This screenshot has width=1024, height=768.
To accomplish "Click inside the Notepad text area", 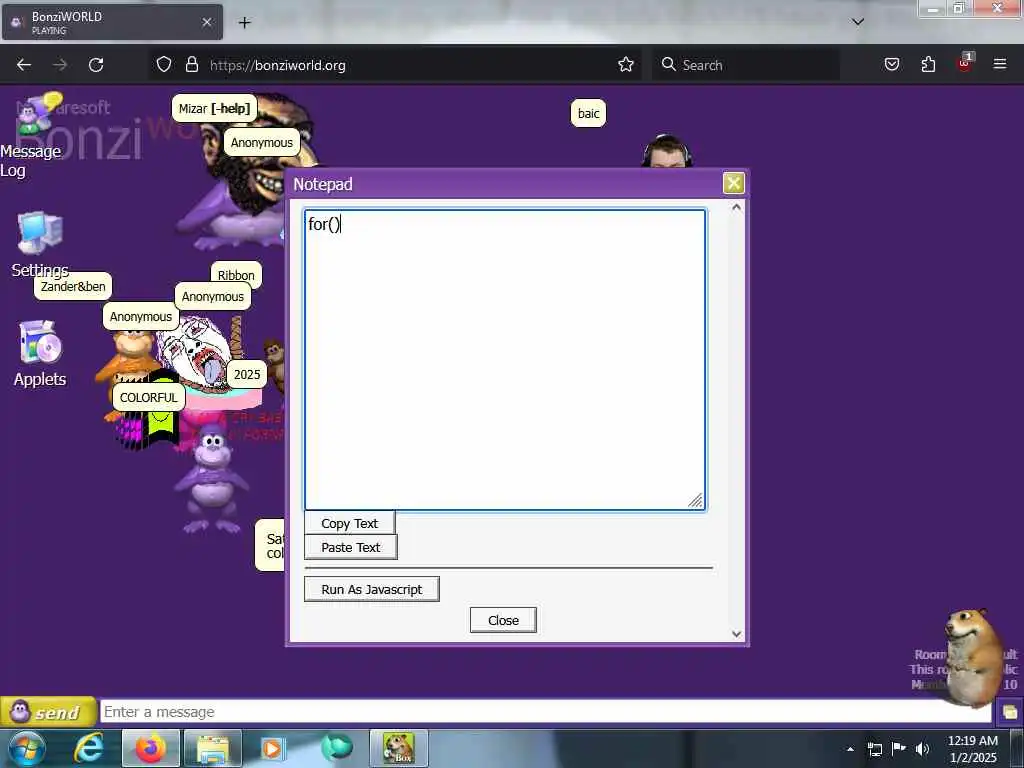I will pyautogui.click(x=505, y=359).
